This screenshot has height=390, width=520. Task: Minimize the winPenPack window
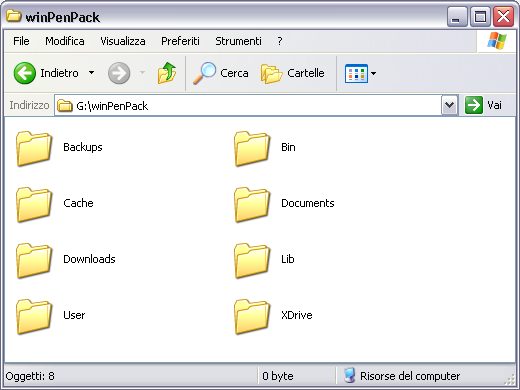[x=456, y=16]
